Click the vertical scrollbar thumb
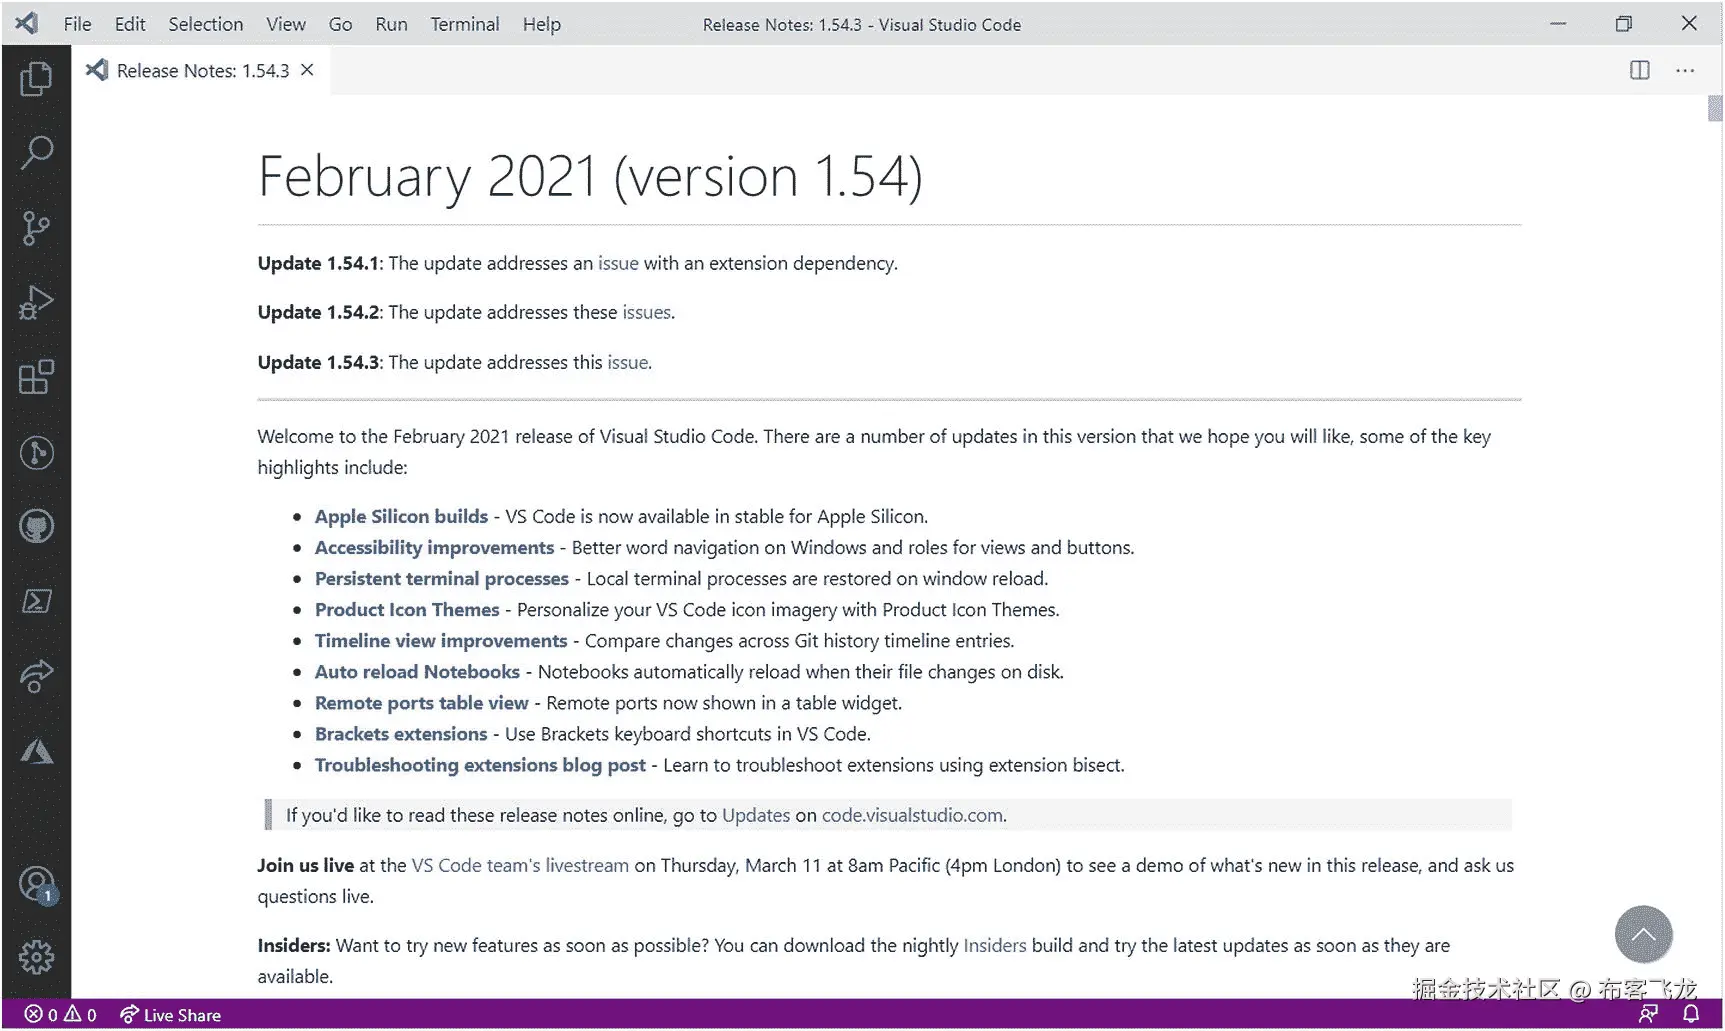Viewport: 1725px width, 1031px height. [x=1714, y=108]
